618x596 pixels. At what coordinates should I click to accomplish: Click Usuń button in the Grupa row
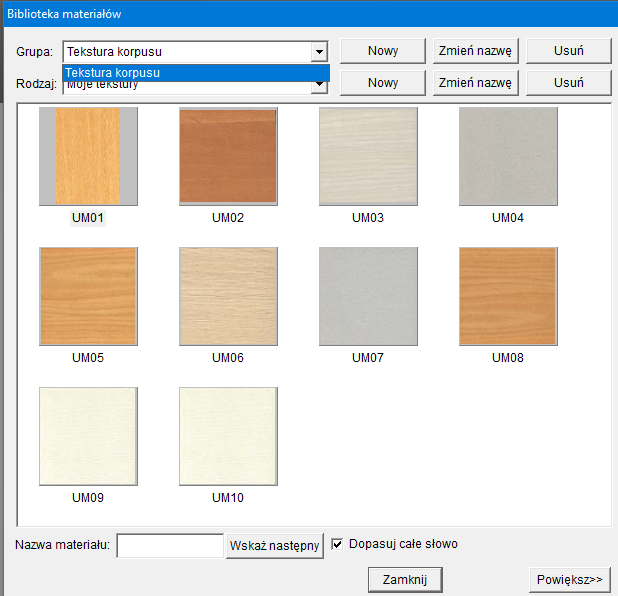pyautogui.click(x=569, y=51)
